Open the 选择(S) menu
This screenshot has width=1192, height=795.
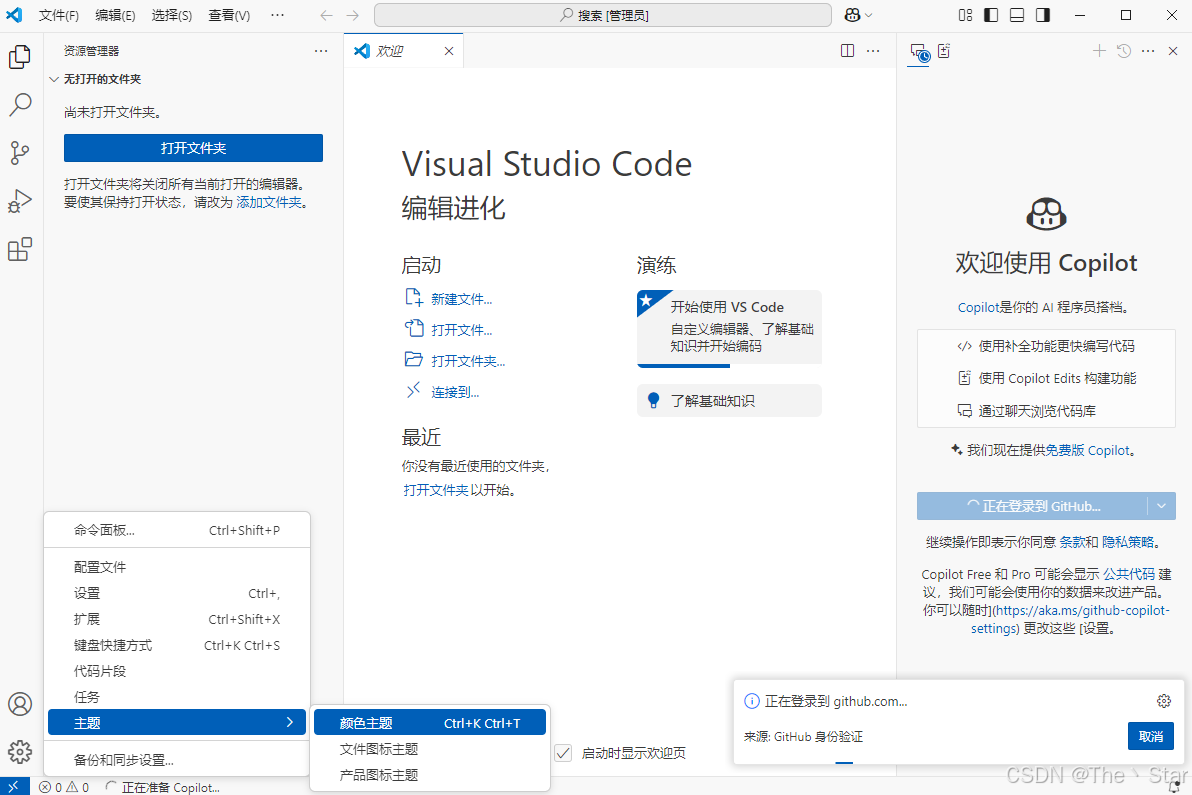pyautogui.click(x=172, y=15)
